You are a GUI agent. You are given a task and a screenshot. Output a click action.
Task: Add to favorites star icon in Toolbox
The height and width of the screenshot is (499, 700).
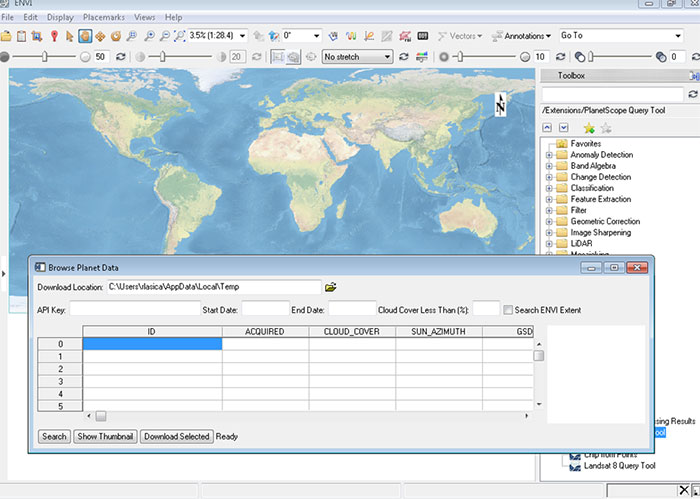pos(589,128)
